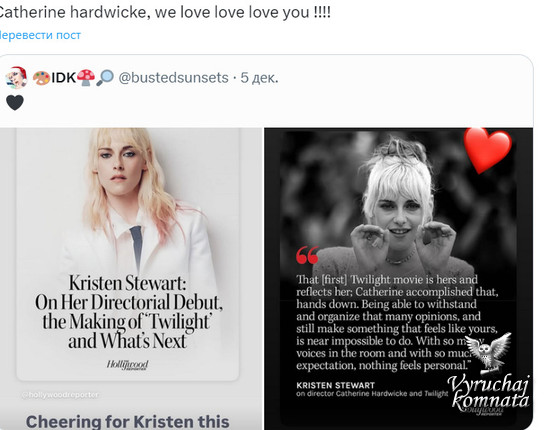Click the red heart sticker on quote image
This screenshot has height=430, width=549.
pos(487,150)
